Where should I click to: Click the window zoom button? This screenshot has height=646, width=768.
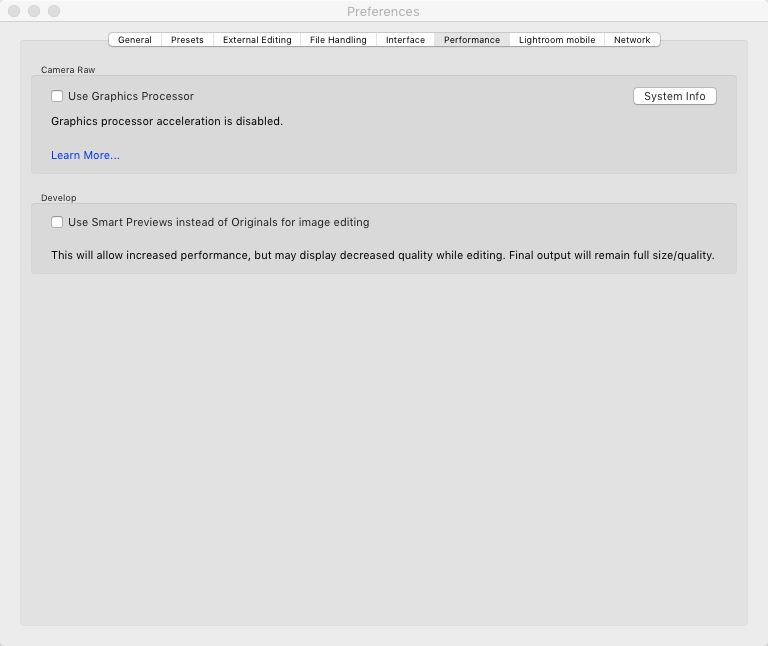[54, 11]
